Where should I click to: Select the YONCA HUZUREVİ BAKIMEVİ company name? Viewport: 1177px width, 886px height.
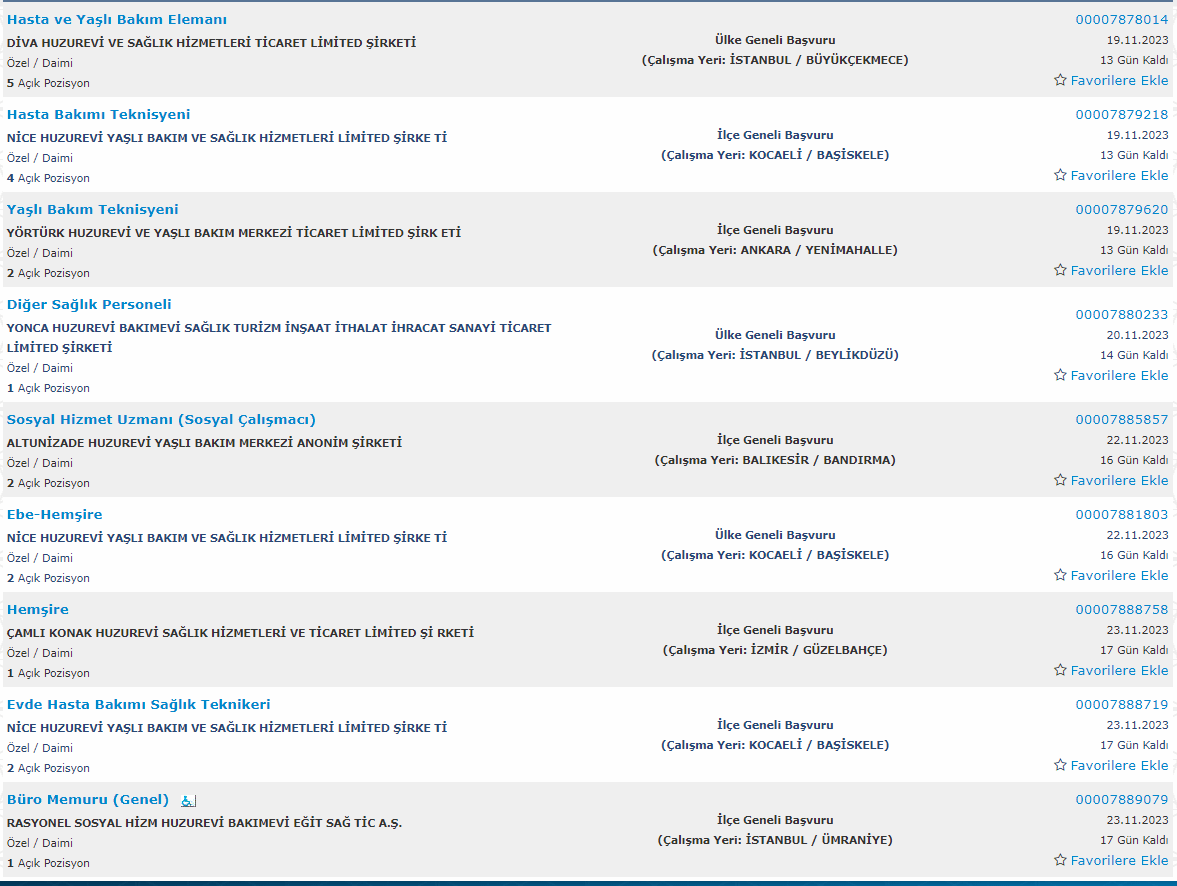click(279, 338)
